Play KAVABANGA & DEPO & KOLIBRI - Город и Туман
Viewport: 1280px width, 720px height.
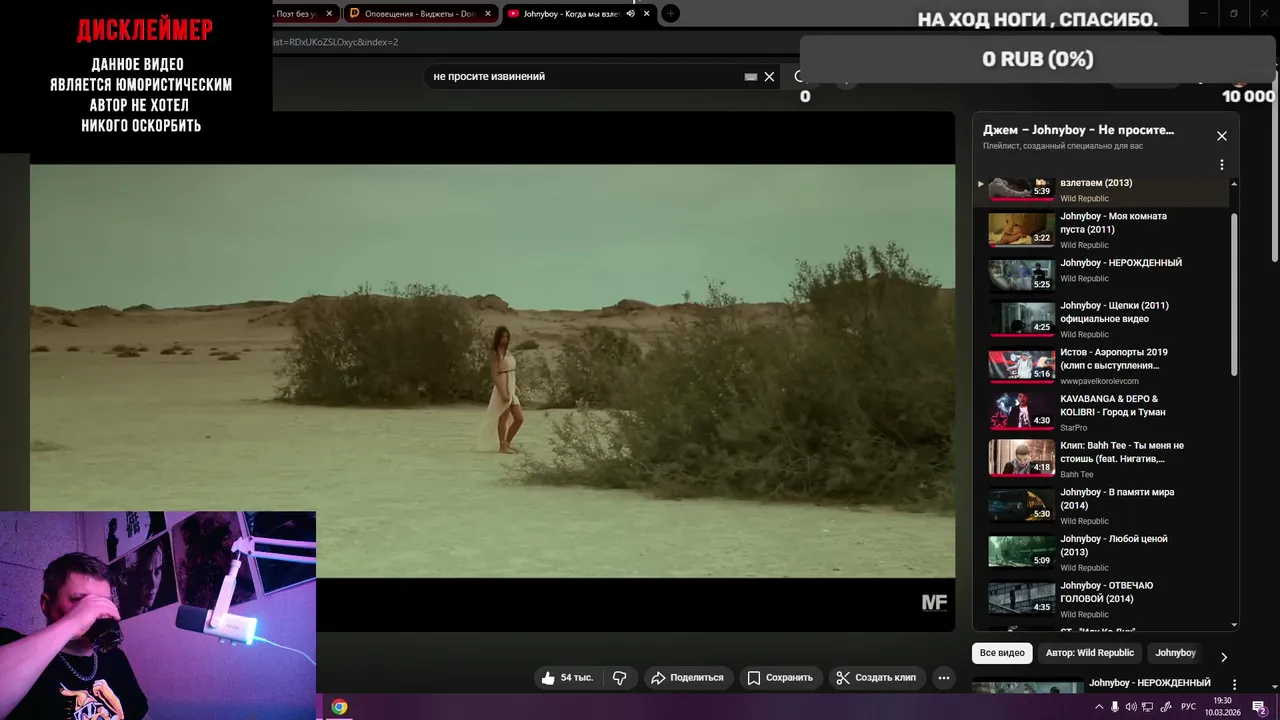tap(1112, 405)
